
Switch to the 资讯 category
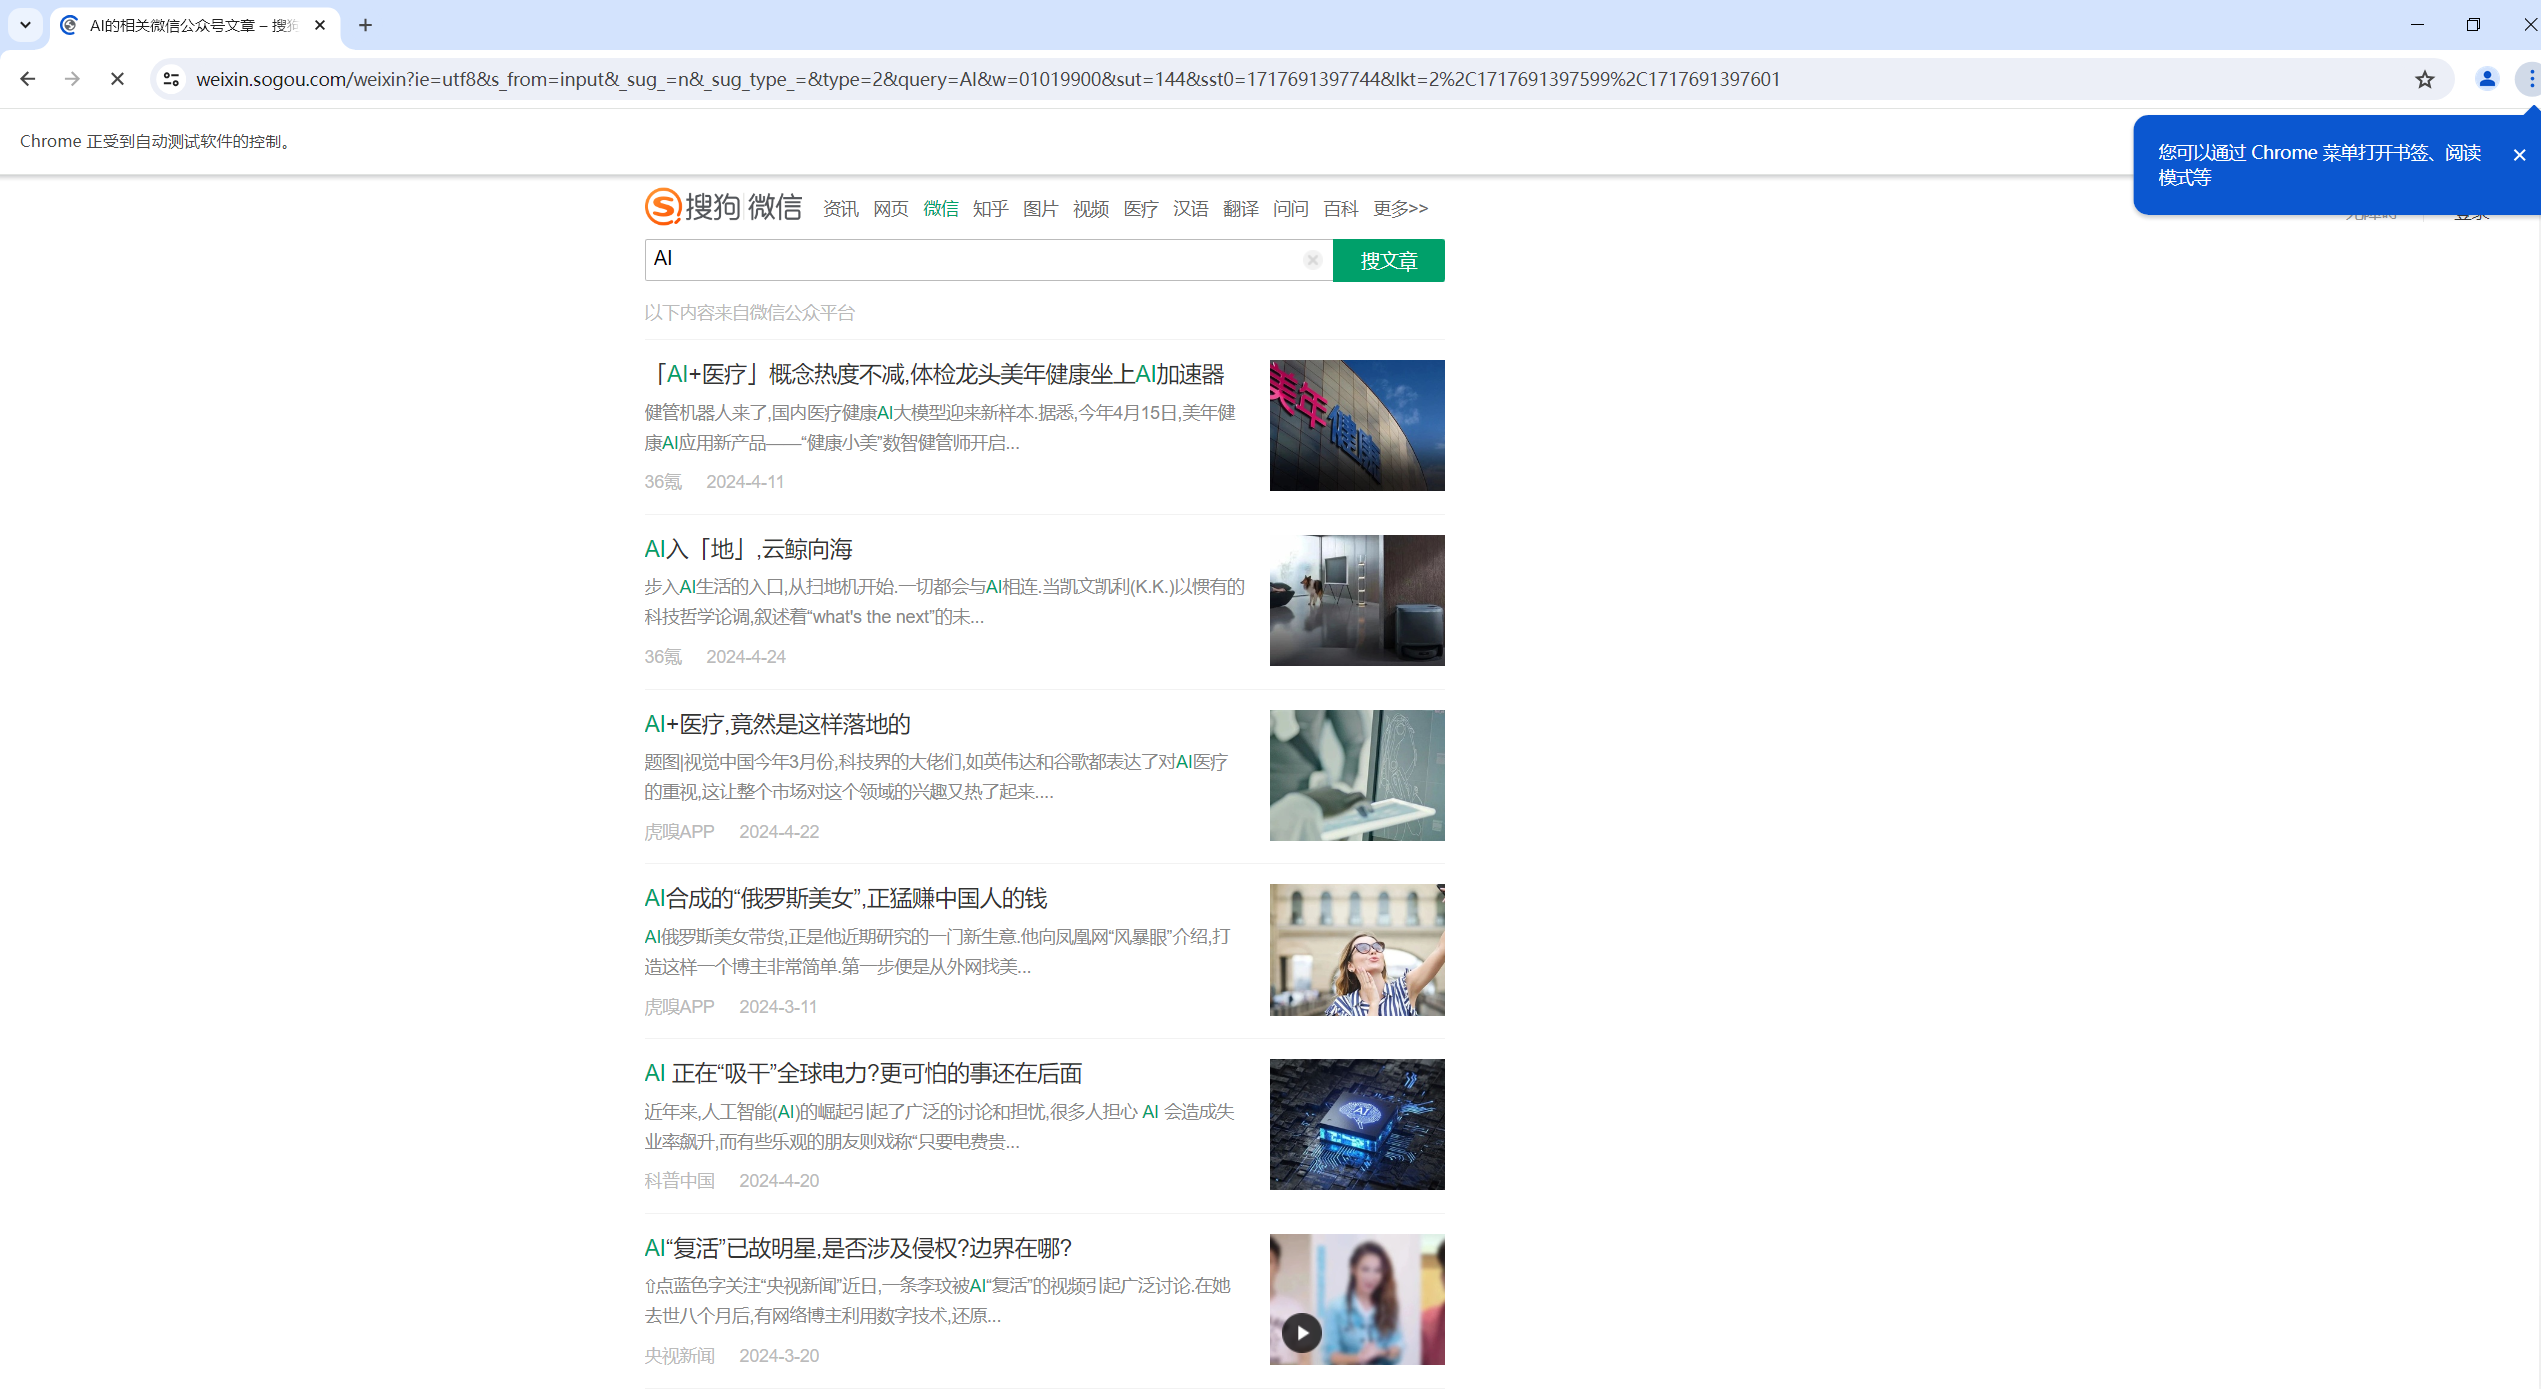click(840, 208)
